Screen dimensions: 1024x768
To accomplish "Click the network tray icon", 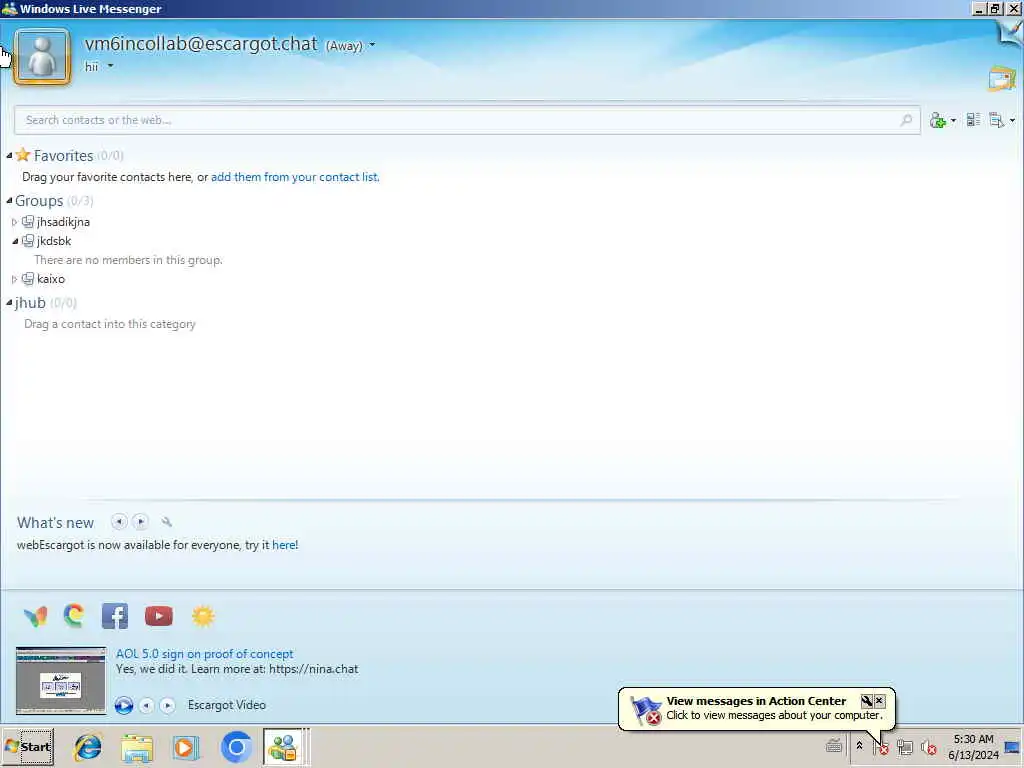I will click(x=905, y=746).
